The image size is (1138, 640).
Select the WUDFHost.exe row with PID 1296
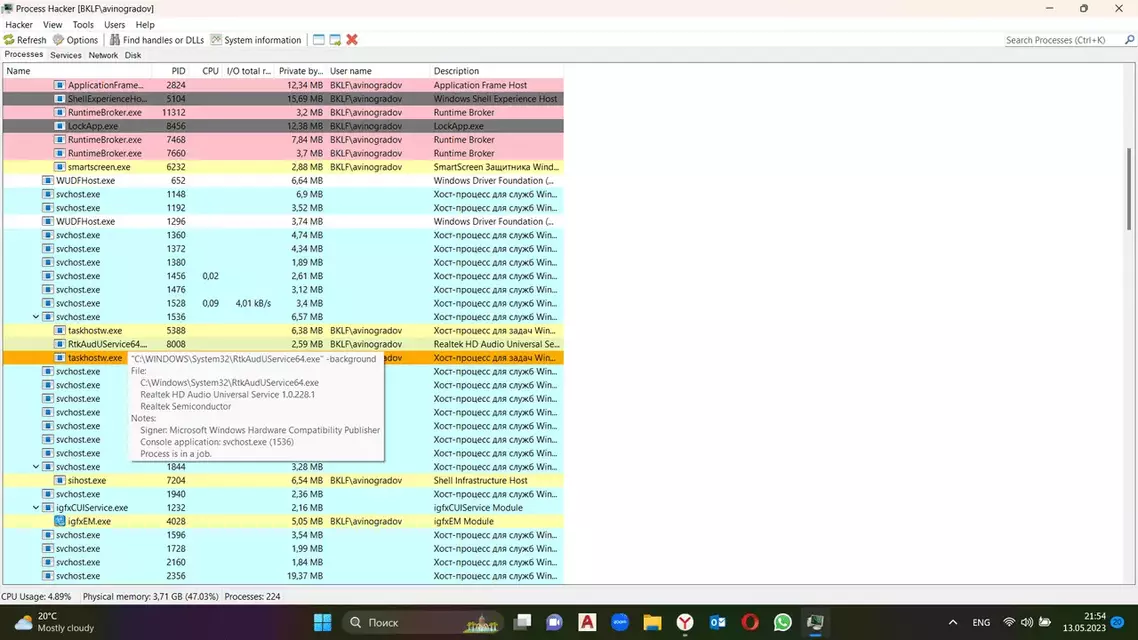pos(283,221)
